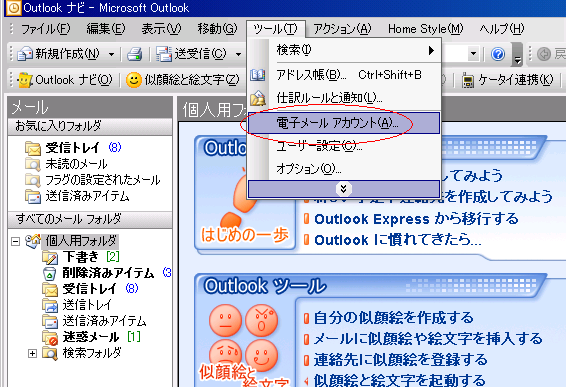The width and height of the screenshot is (566, 388).
Task: Click the 送受信 send/receive icon
Action: 164,54
